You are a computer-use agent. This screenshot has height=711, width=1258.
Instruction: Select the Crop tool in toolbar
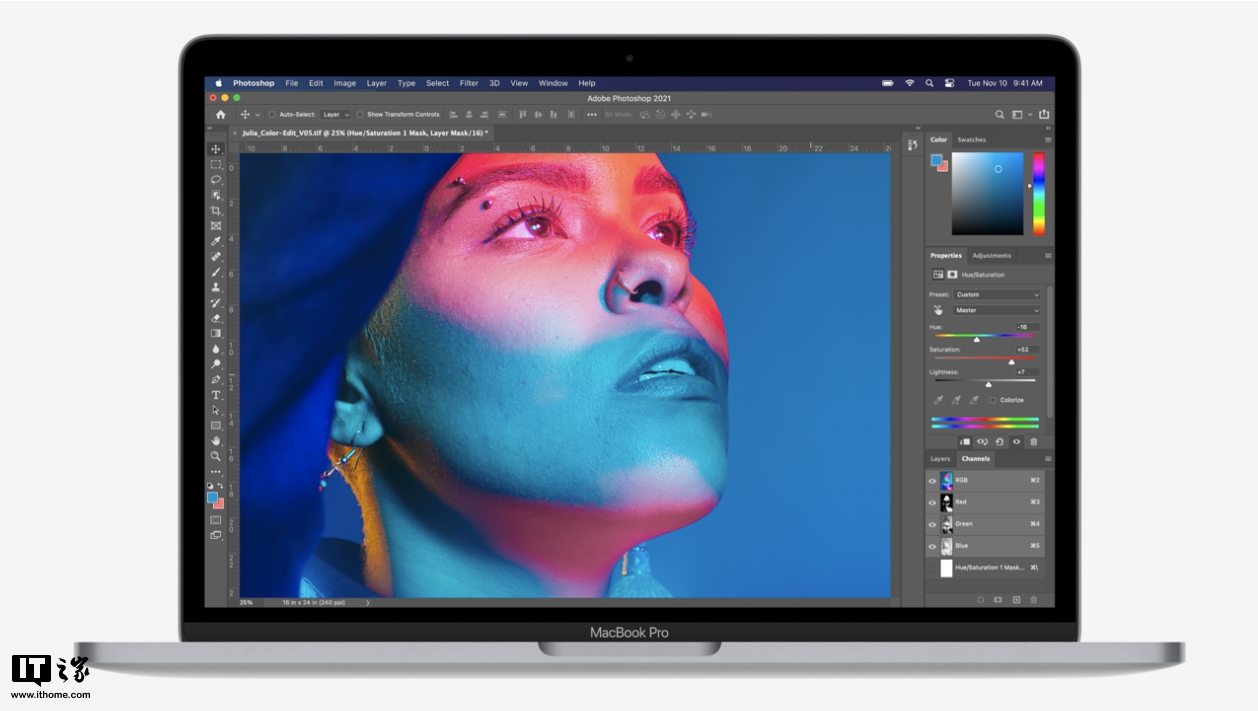point(215,211)
